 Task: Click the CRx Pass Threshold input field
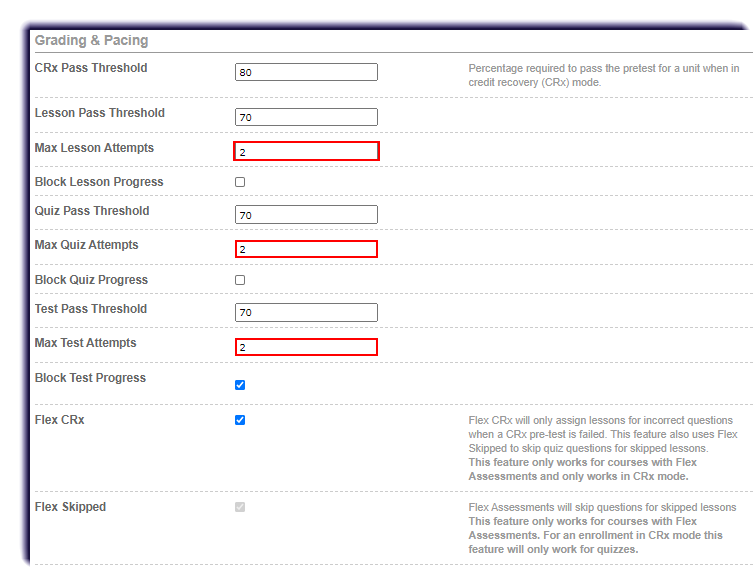point(306,72)
